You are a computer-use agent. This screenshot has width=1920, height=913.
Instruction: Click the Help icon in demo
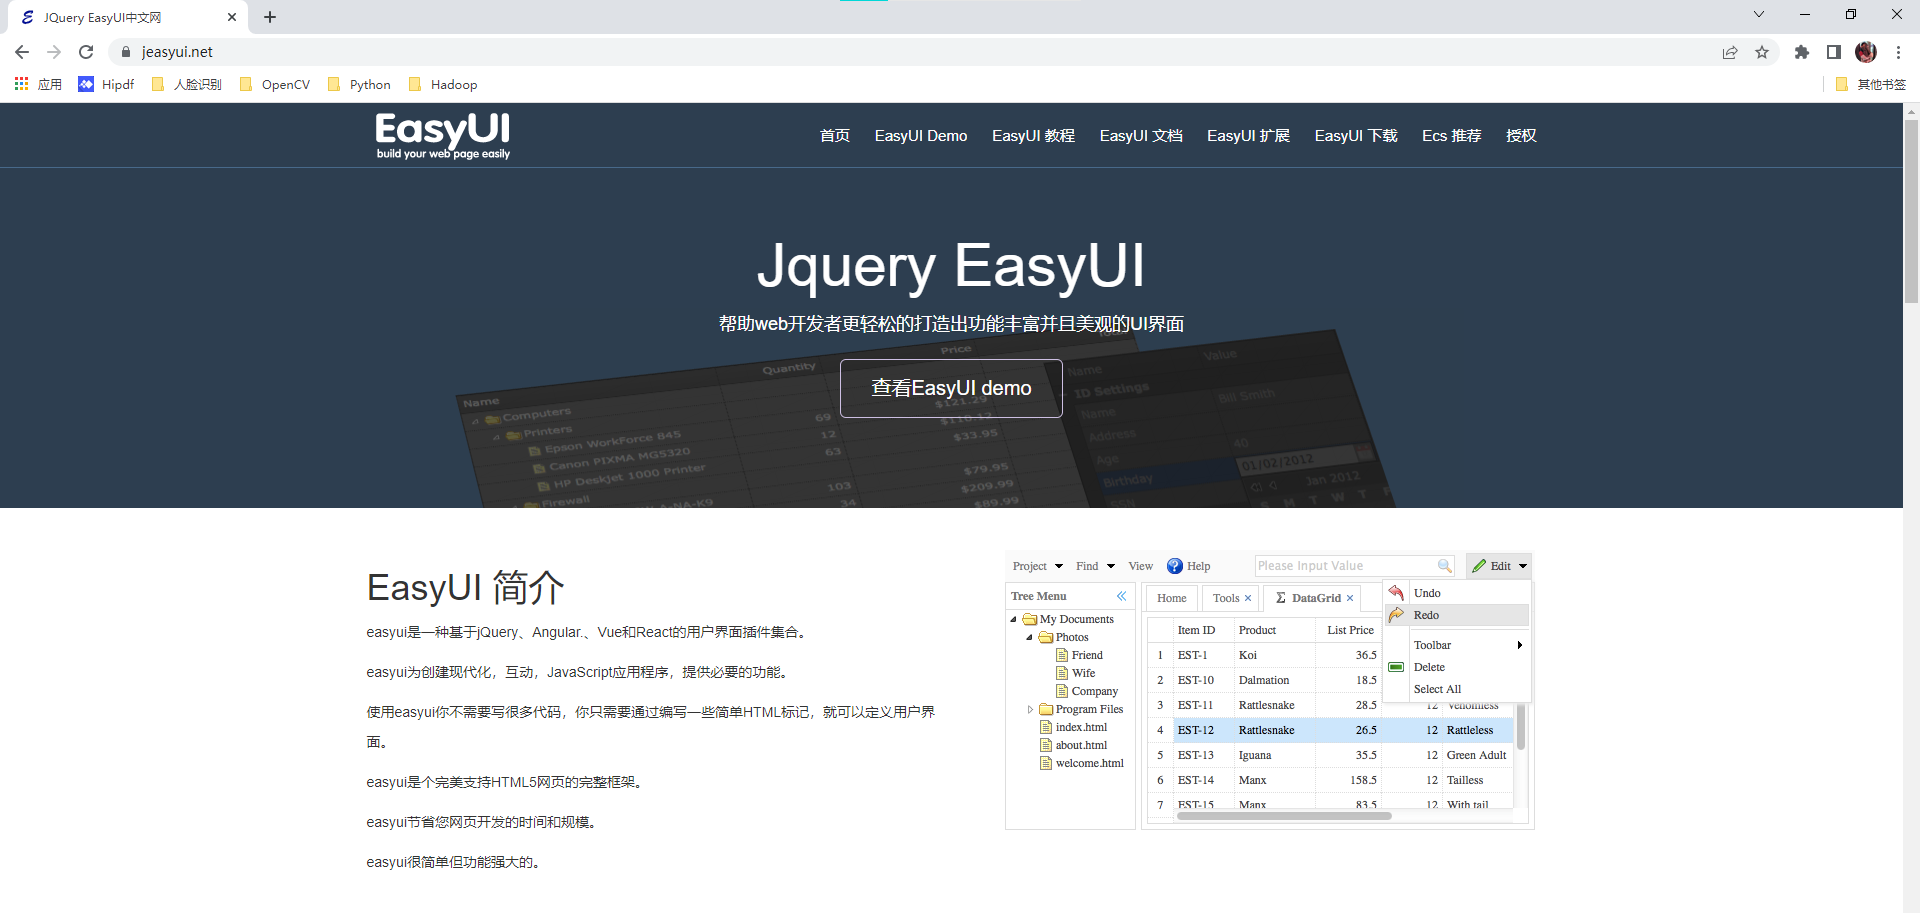click(x=1175, y=566)
